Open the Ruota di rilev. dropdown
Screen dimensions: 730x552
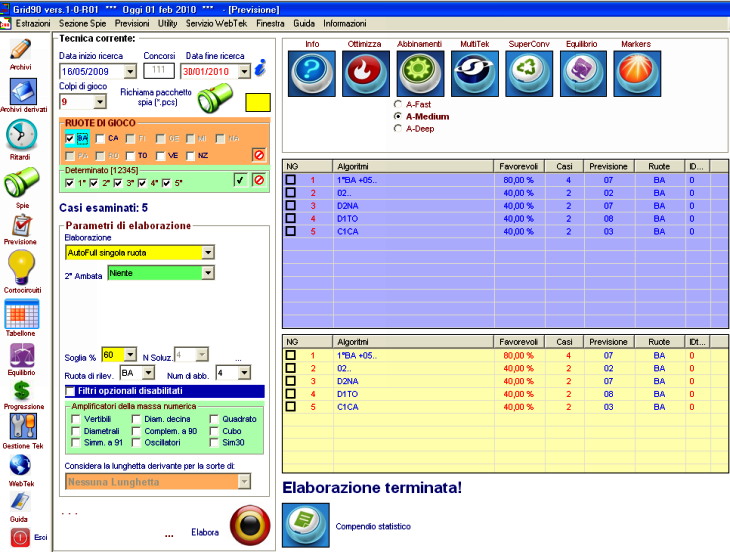click(148, 372)
